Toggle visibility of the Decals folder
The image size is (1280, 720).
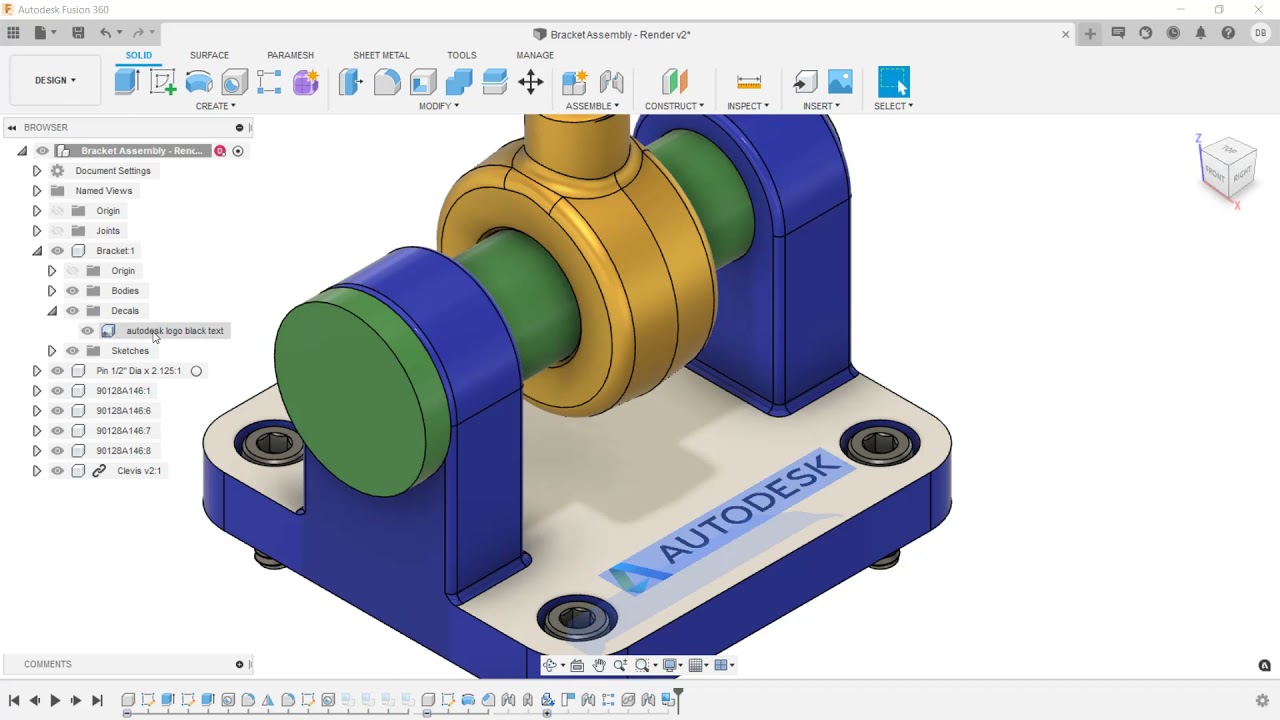(72, 311)
